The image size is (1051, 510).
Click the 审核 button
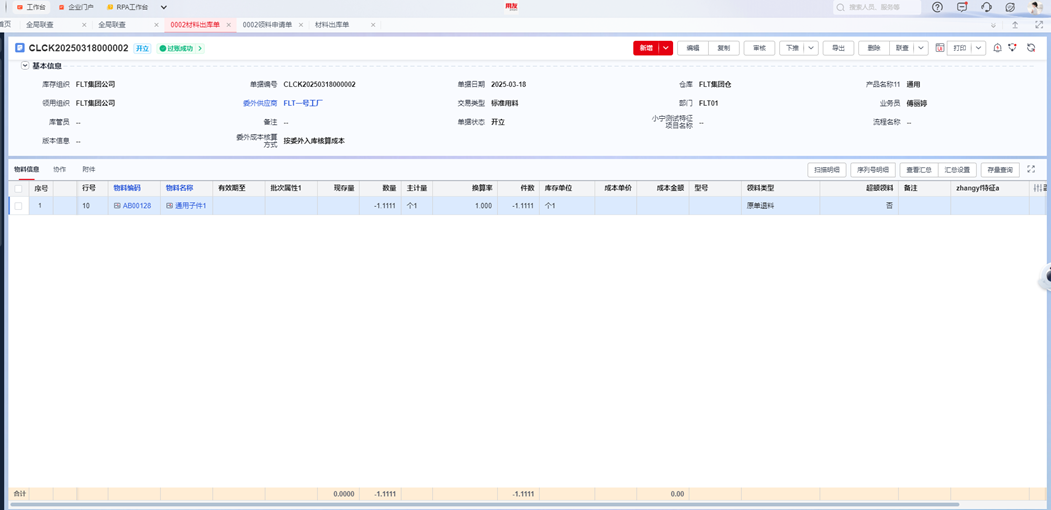click(759, 48)
